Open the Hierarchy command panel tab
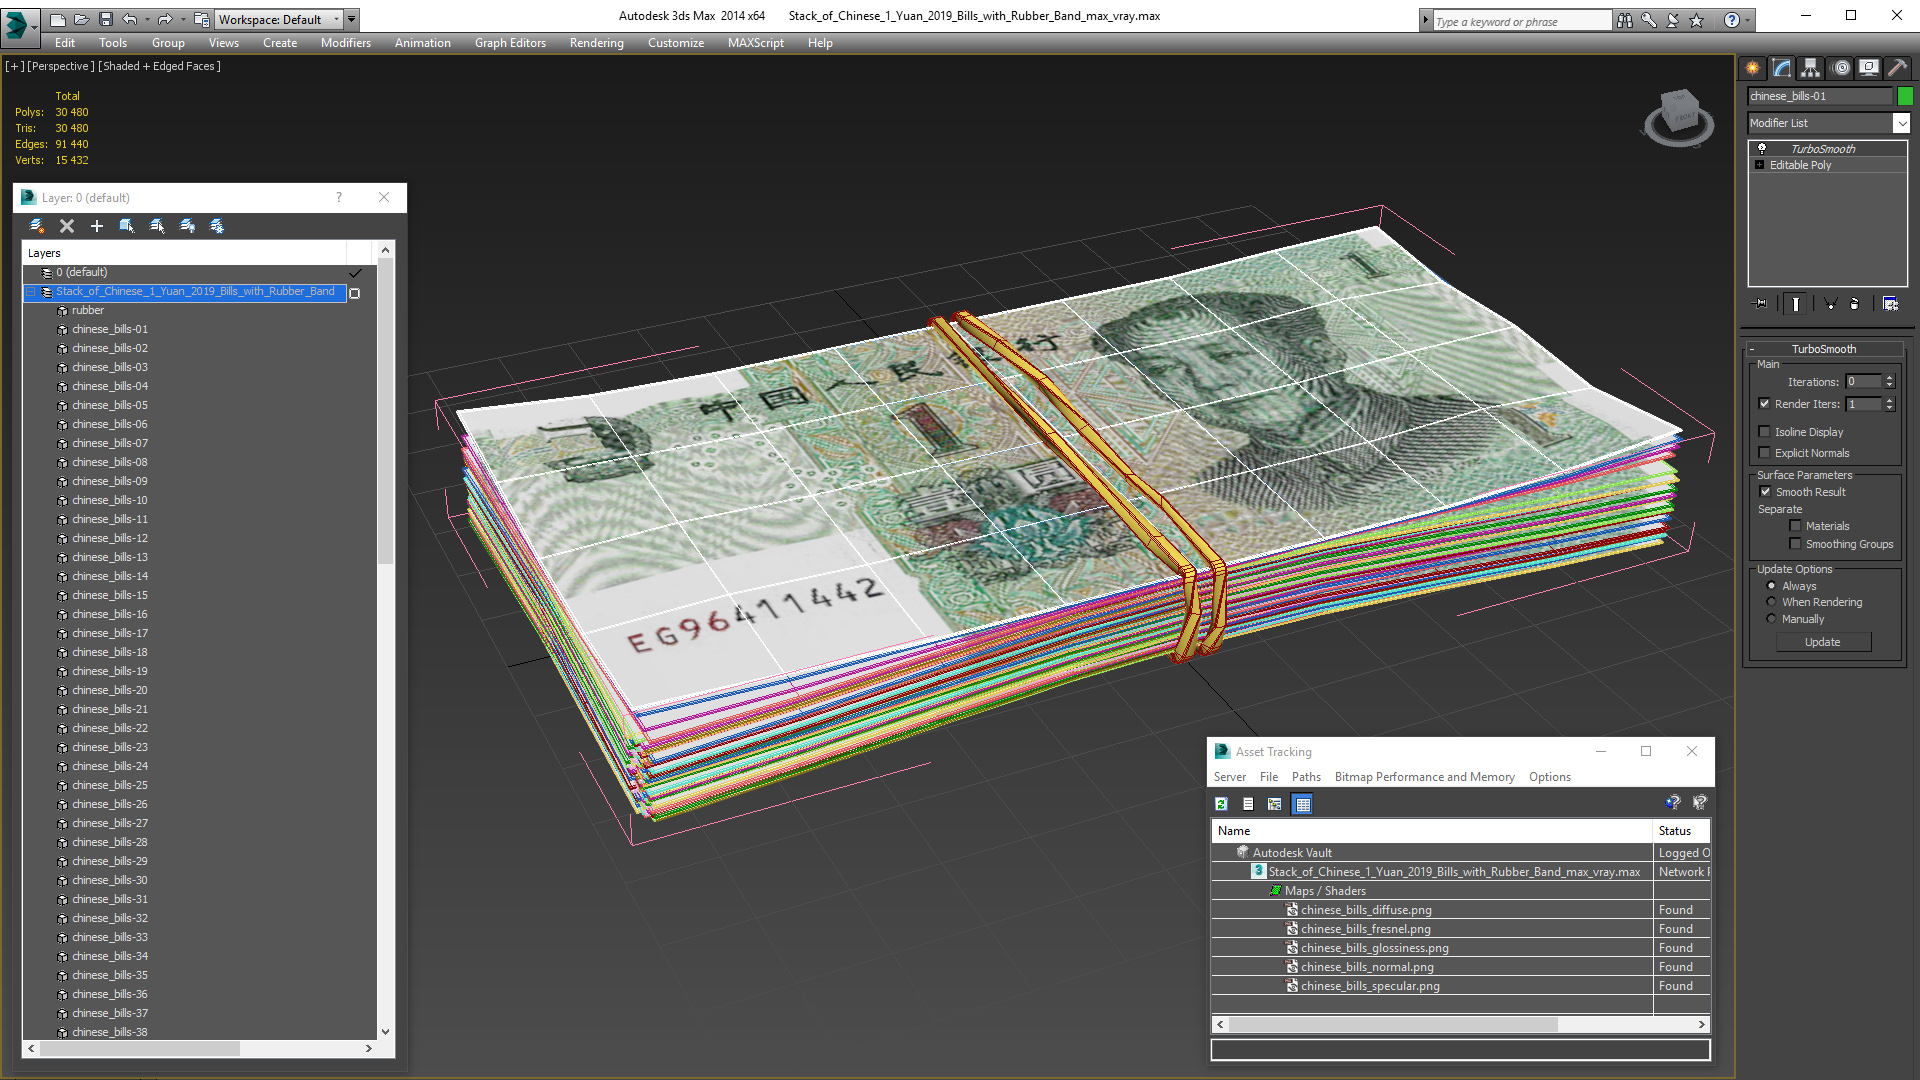 (1811, 68)
